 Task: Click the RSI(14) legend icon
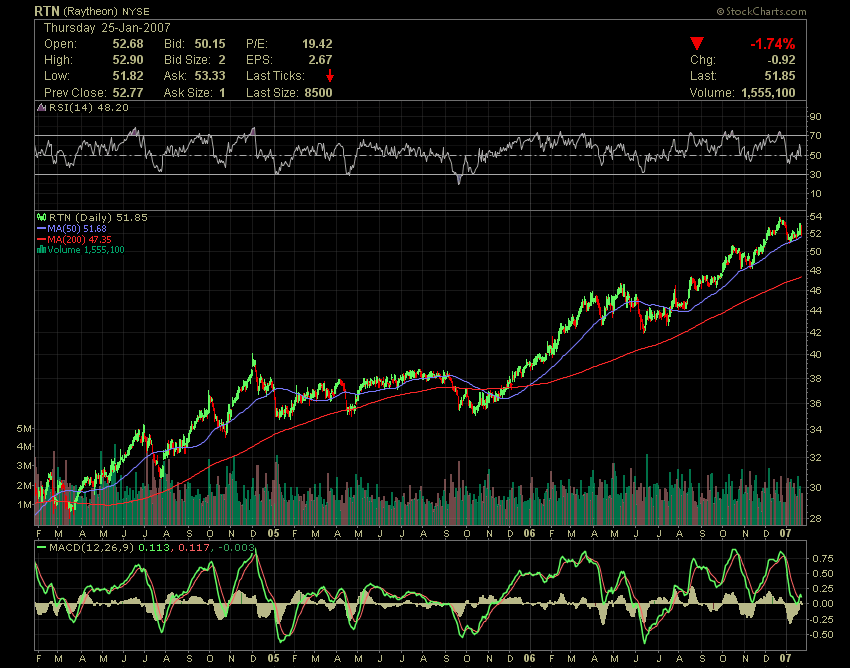(x=41, y=107)
